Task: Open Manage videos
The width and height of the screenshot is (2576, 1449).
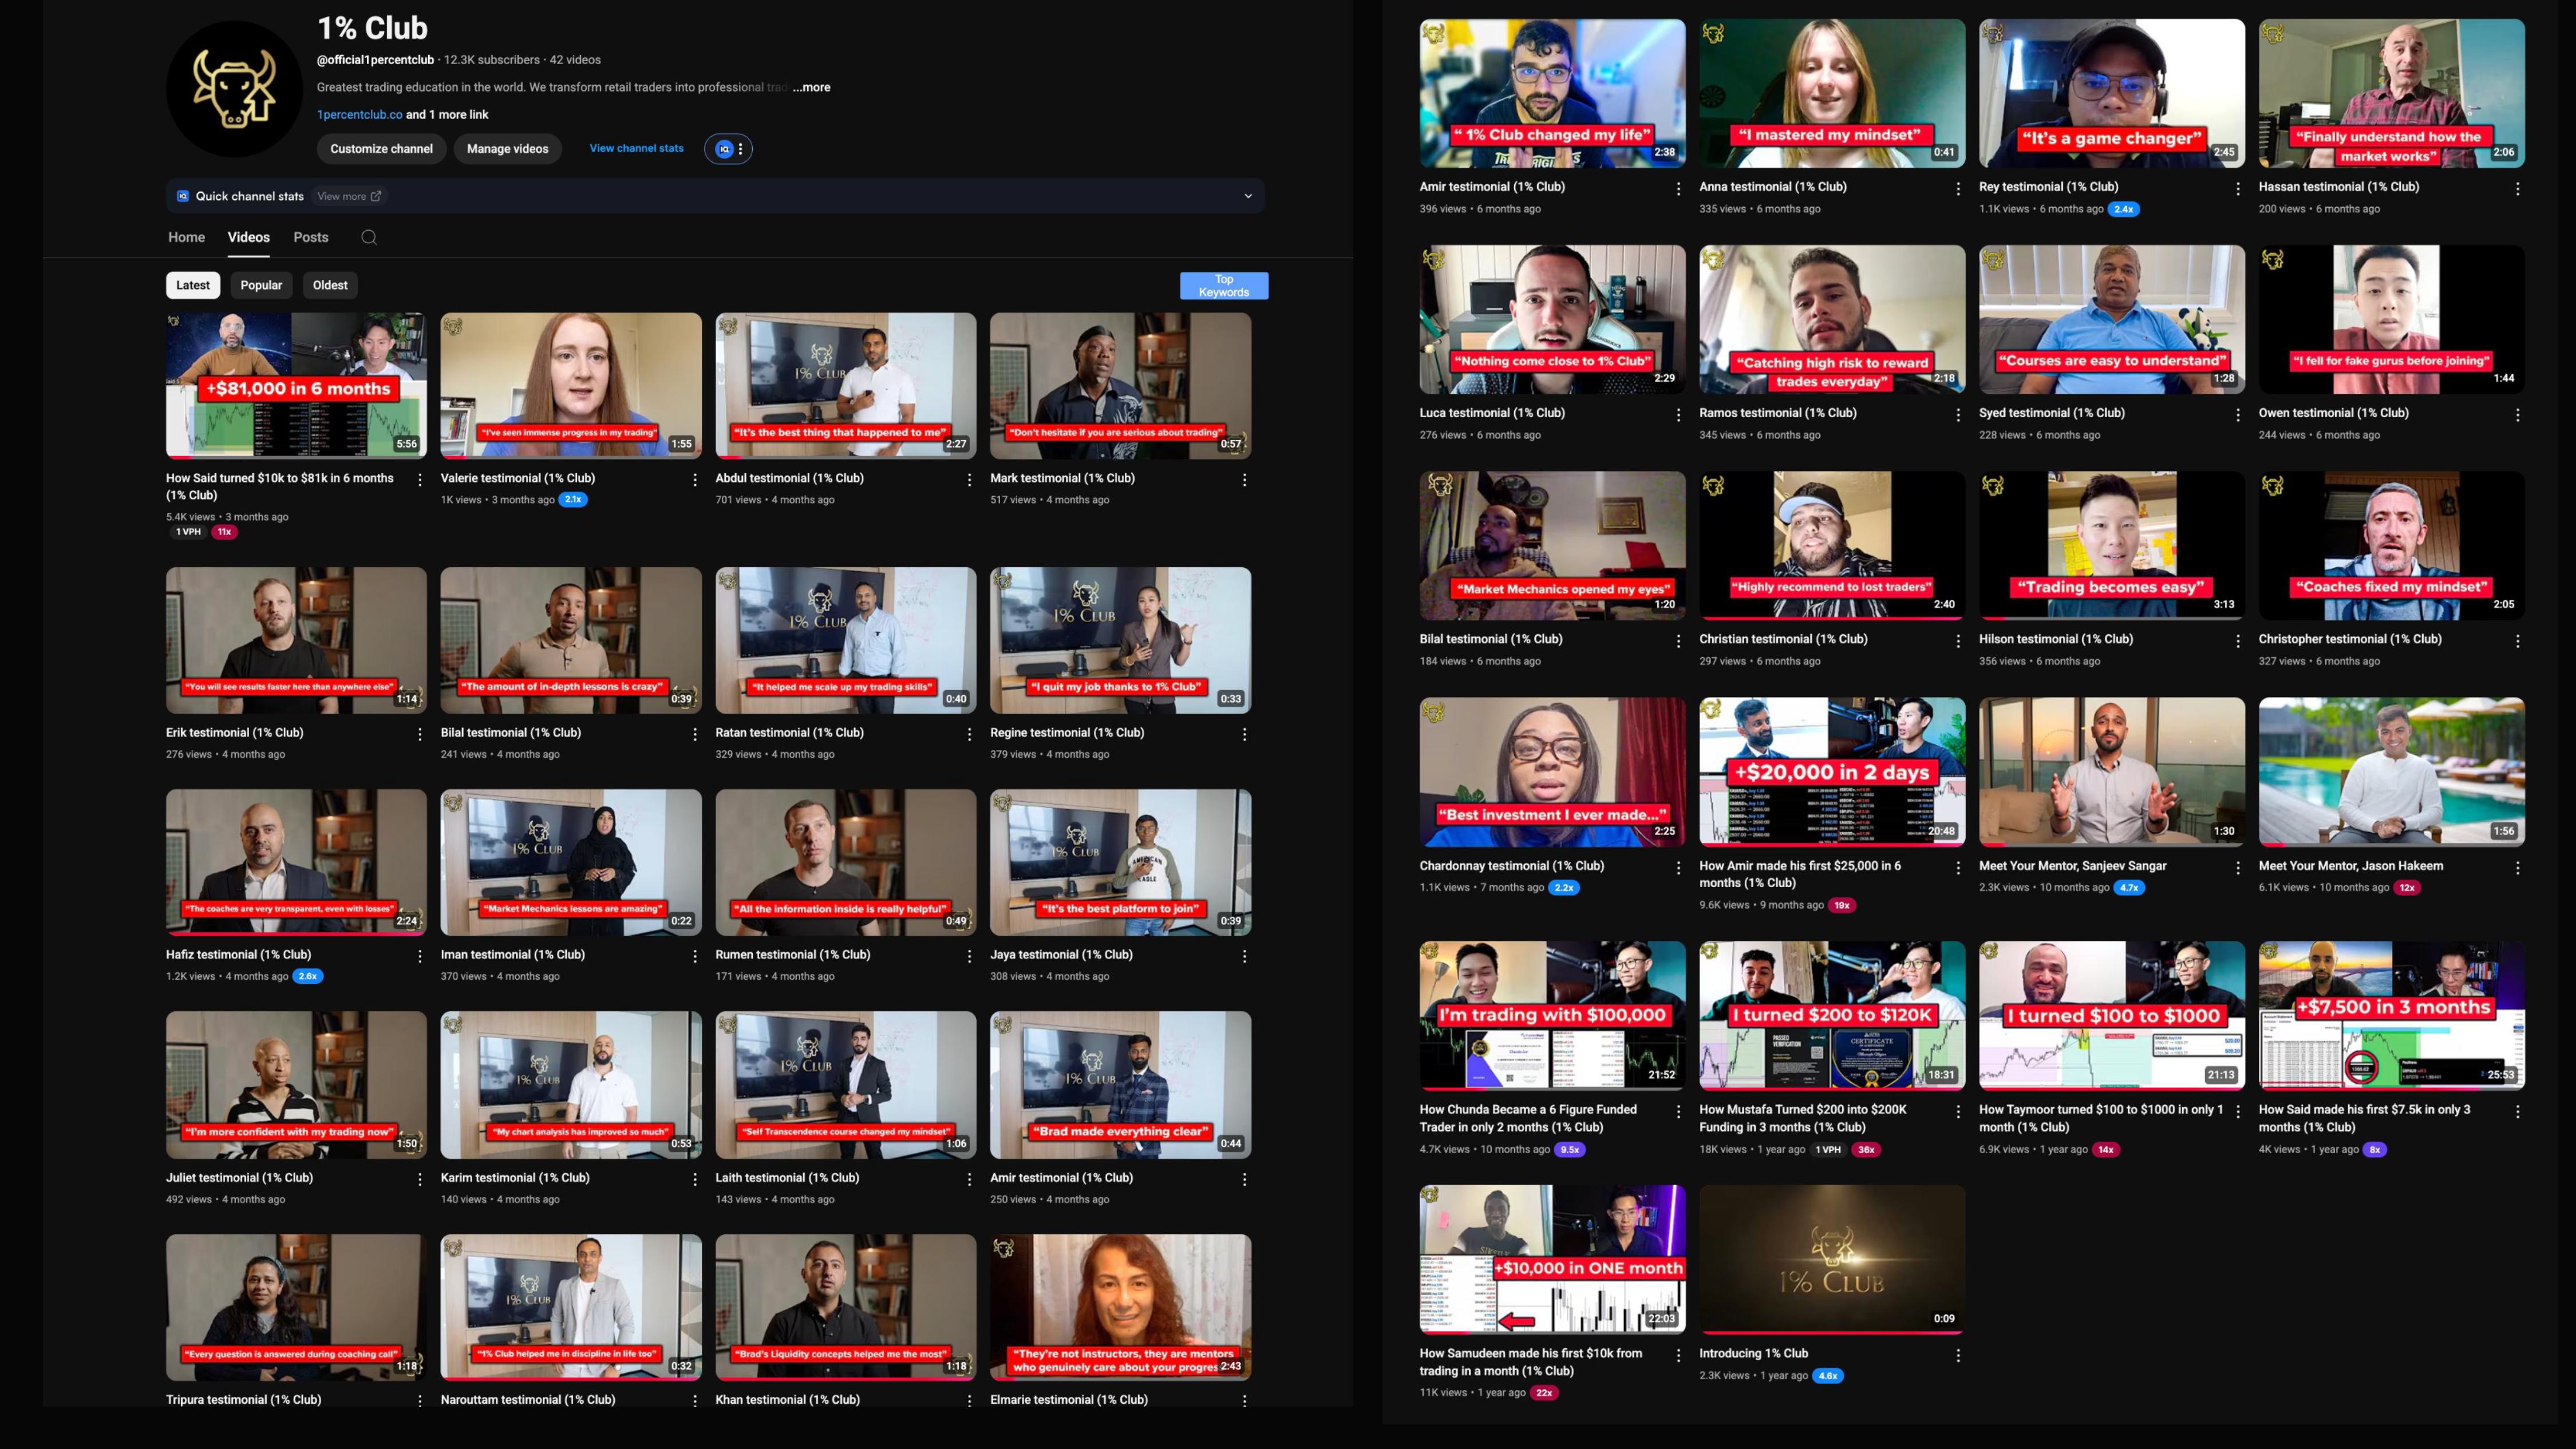Action: [x=507, y=149]
